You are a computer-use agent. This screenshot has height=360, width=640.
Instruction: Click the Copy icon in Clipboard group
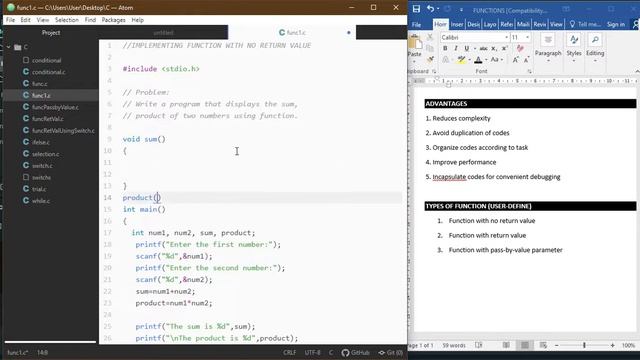point(430,48)
